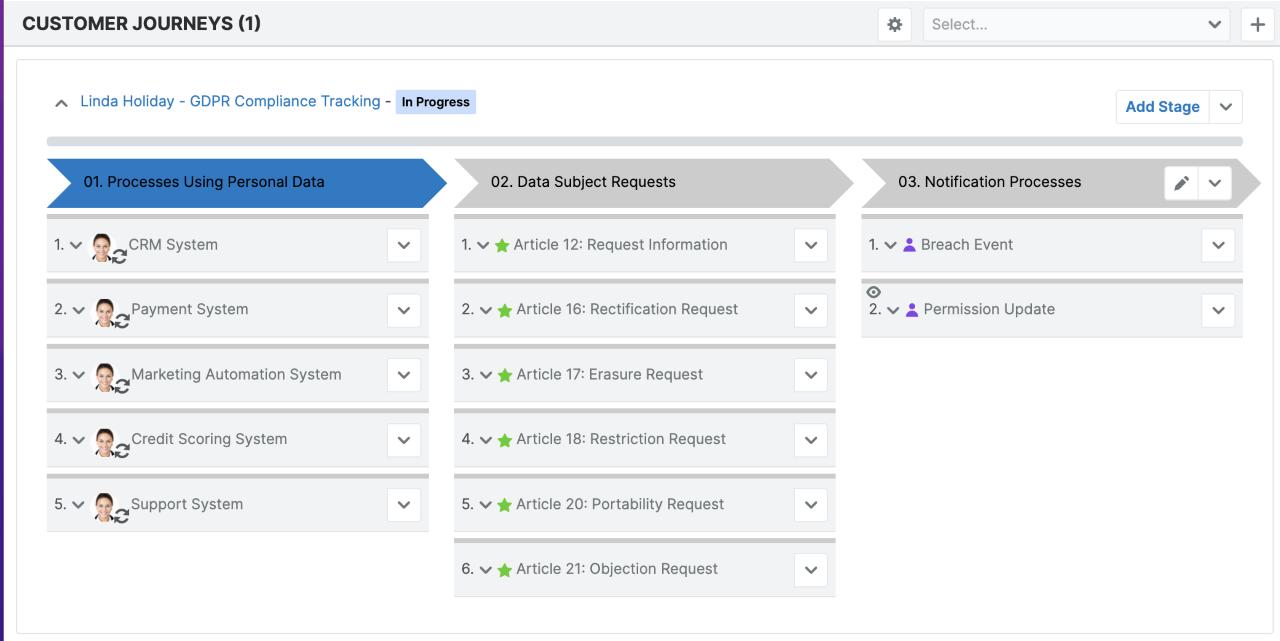
Task: Open the Credit Scoring System actions dropdown
Action: point(404,440)
